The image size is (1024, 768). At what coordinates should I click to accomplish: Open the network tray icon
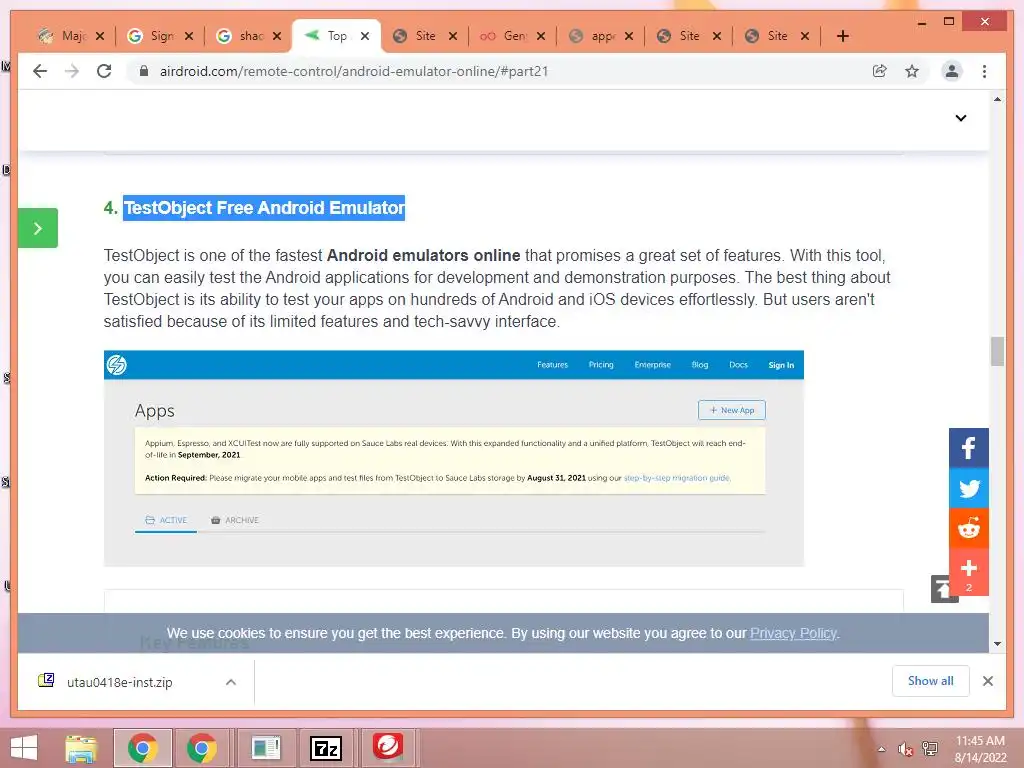(929, 749)
